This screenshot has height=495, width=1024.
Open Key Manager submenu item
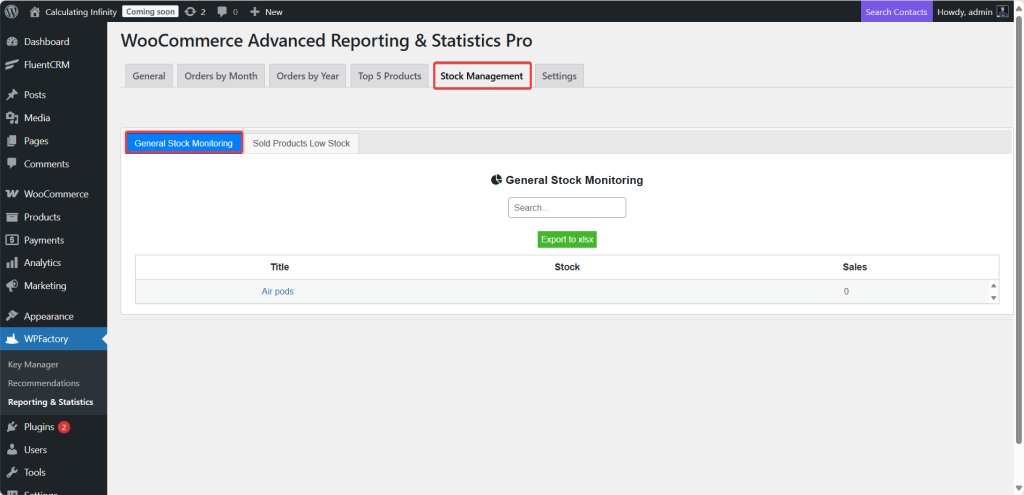point(33,364)
